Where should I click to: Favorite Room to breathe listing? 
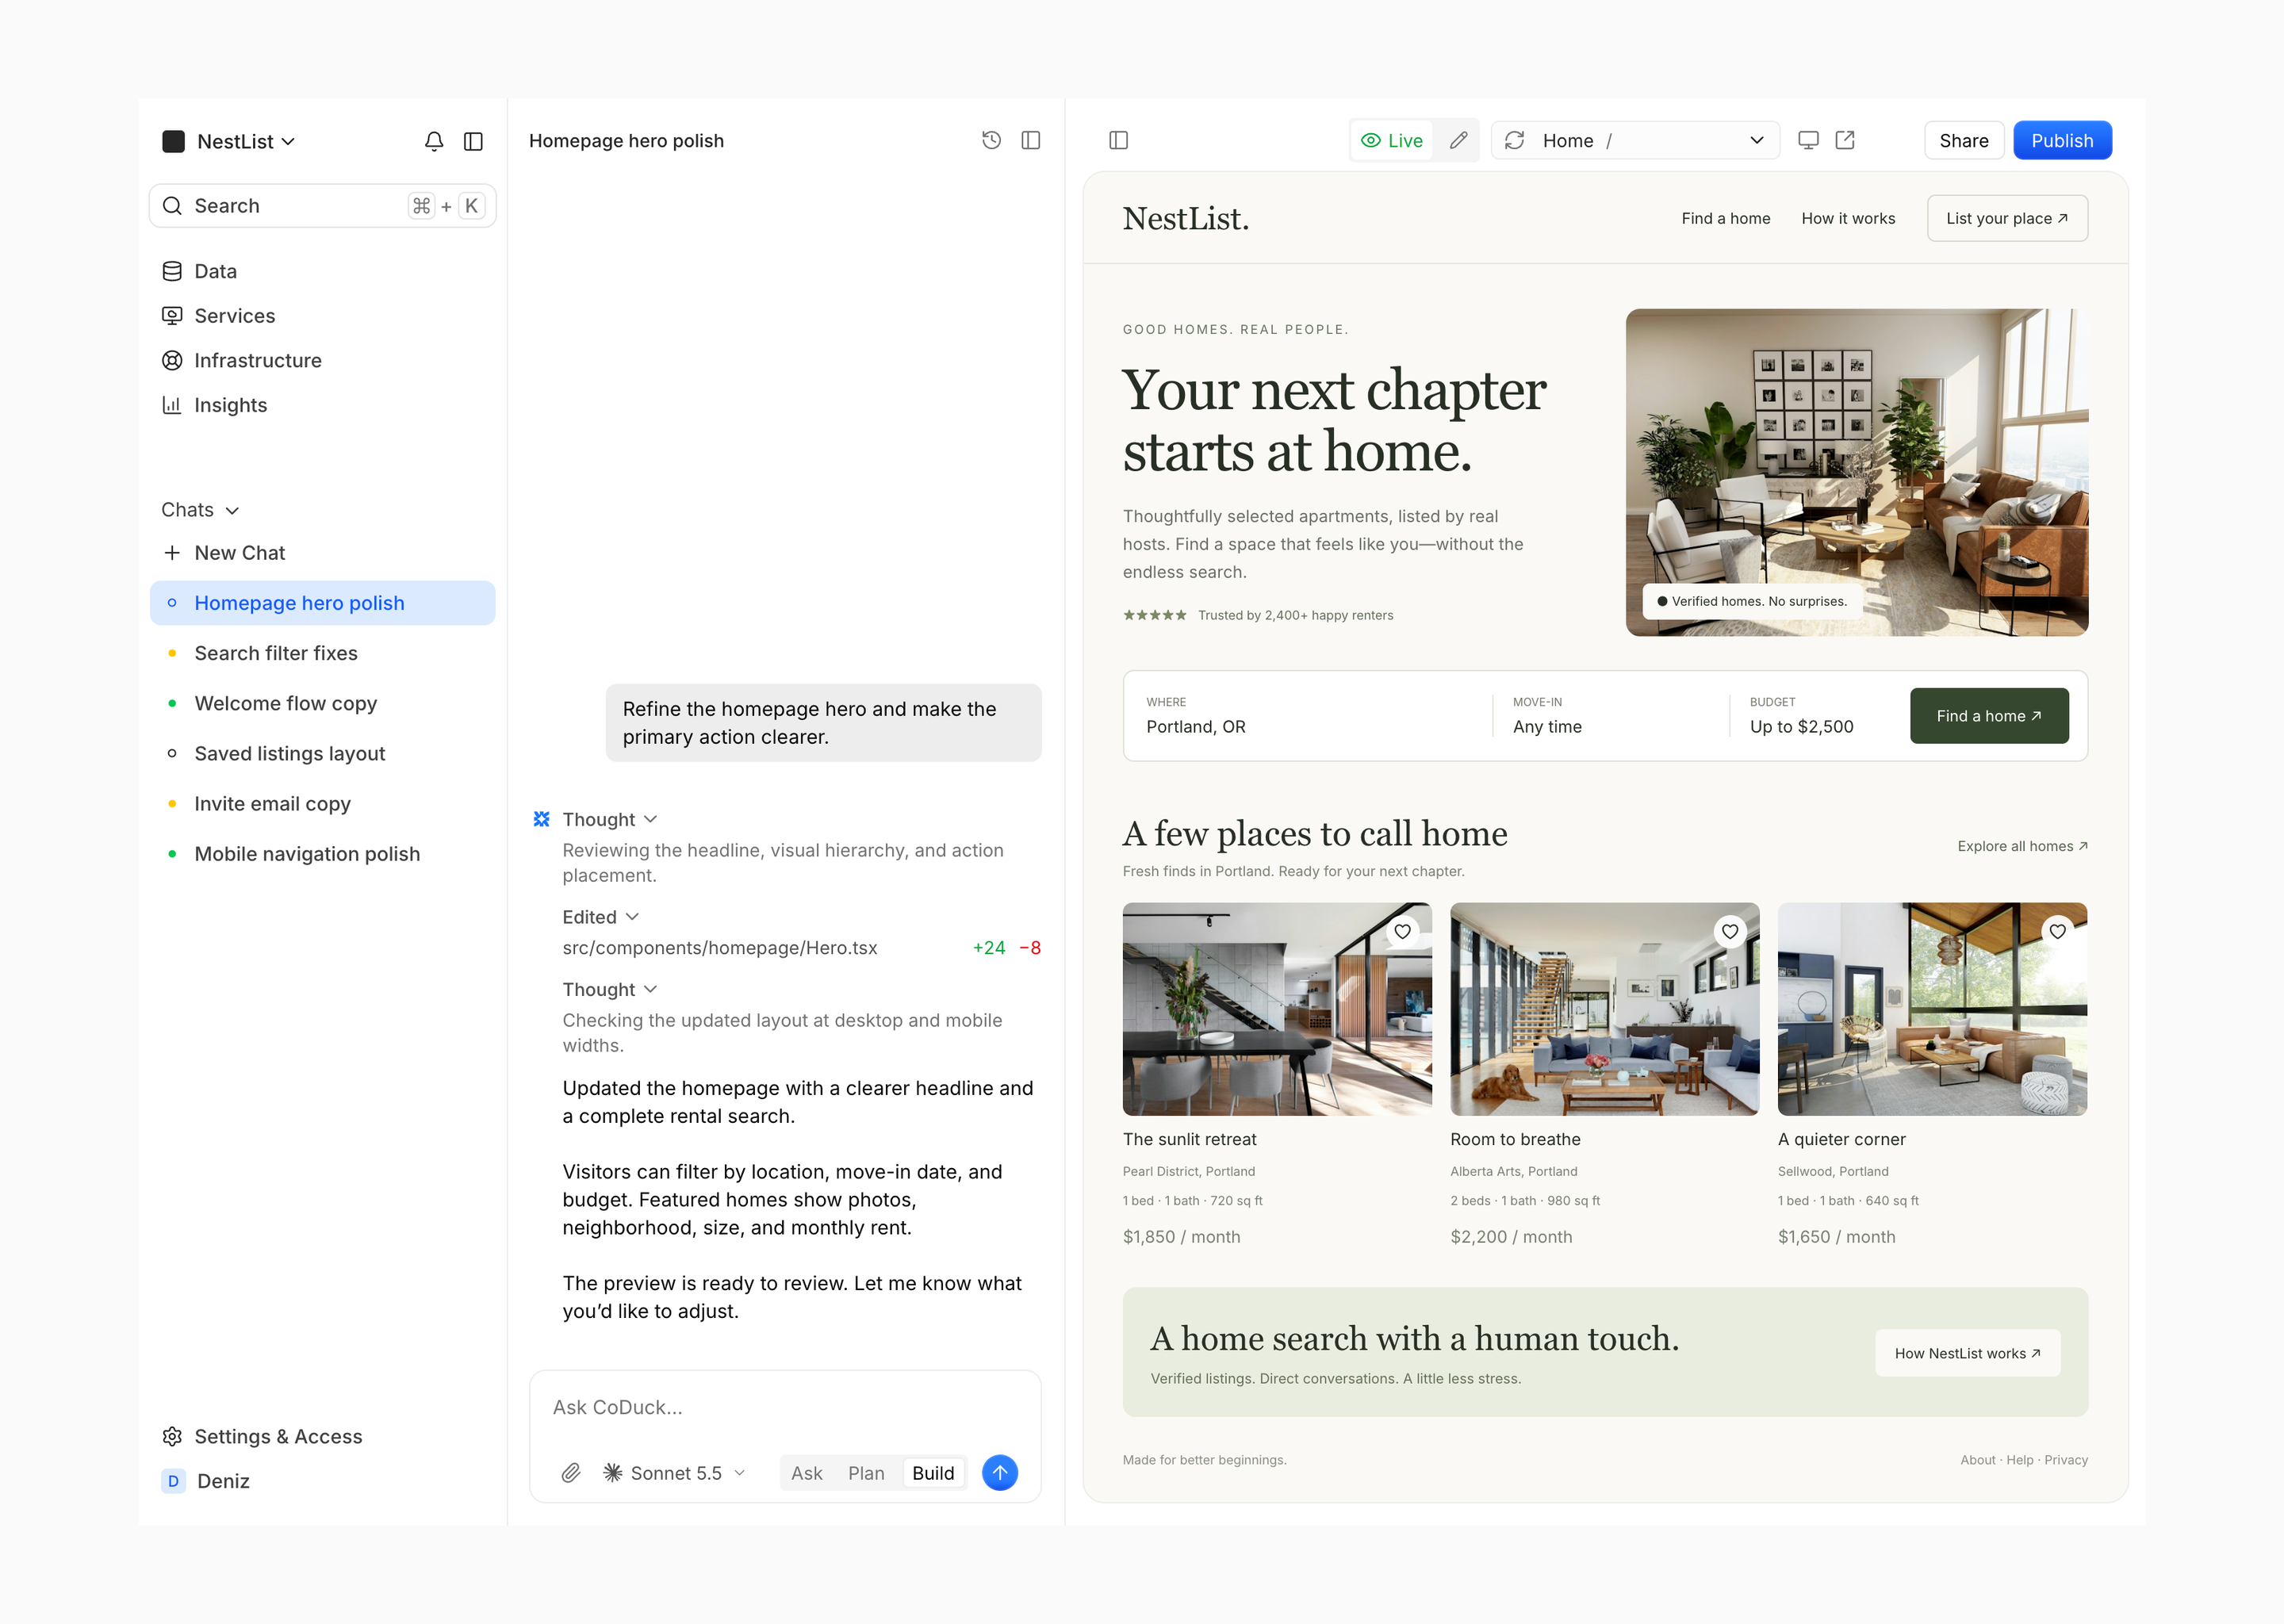point(1730,931)
